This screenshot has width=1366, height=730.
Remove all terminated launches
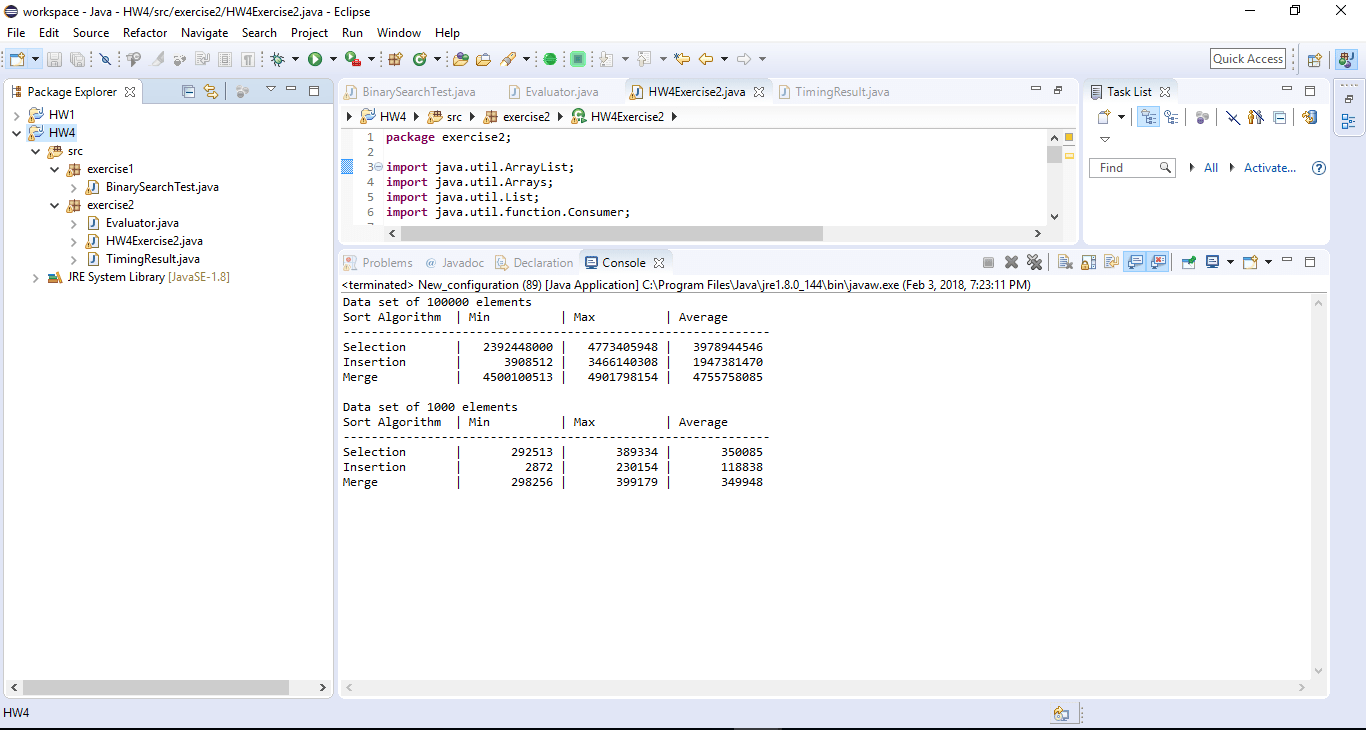(x=1036, y=261)
